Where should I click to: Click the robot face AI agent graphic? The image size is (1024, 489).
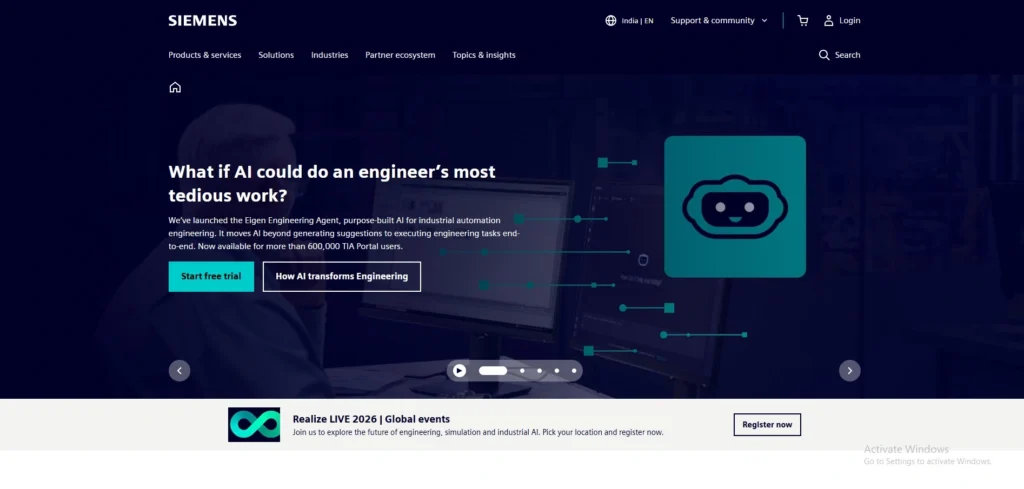click(x=735, y=206)
